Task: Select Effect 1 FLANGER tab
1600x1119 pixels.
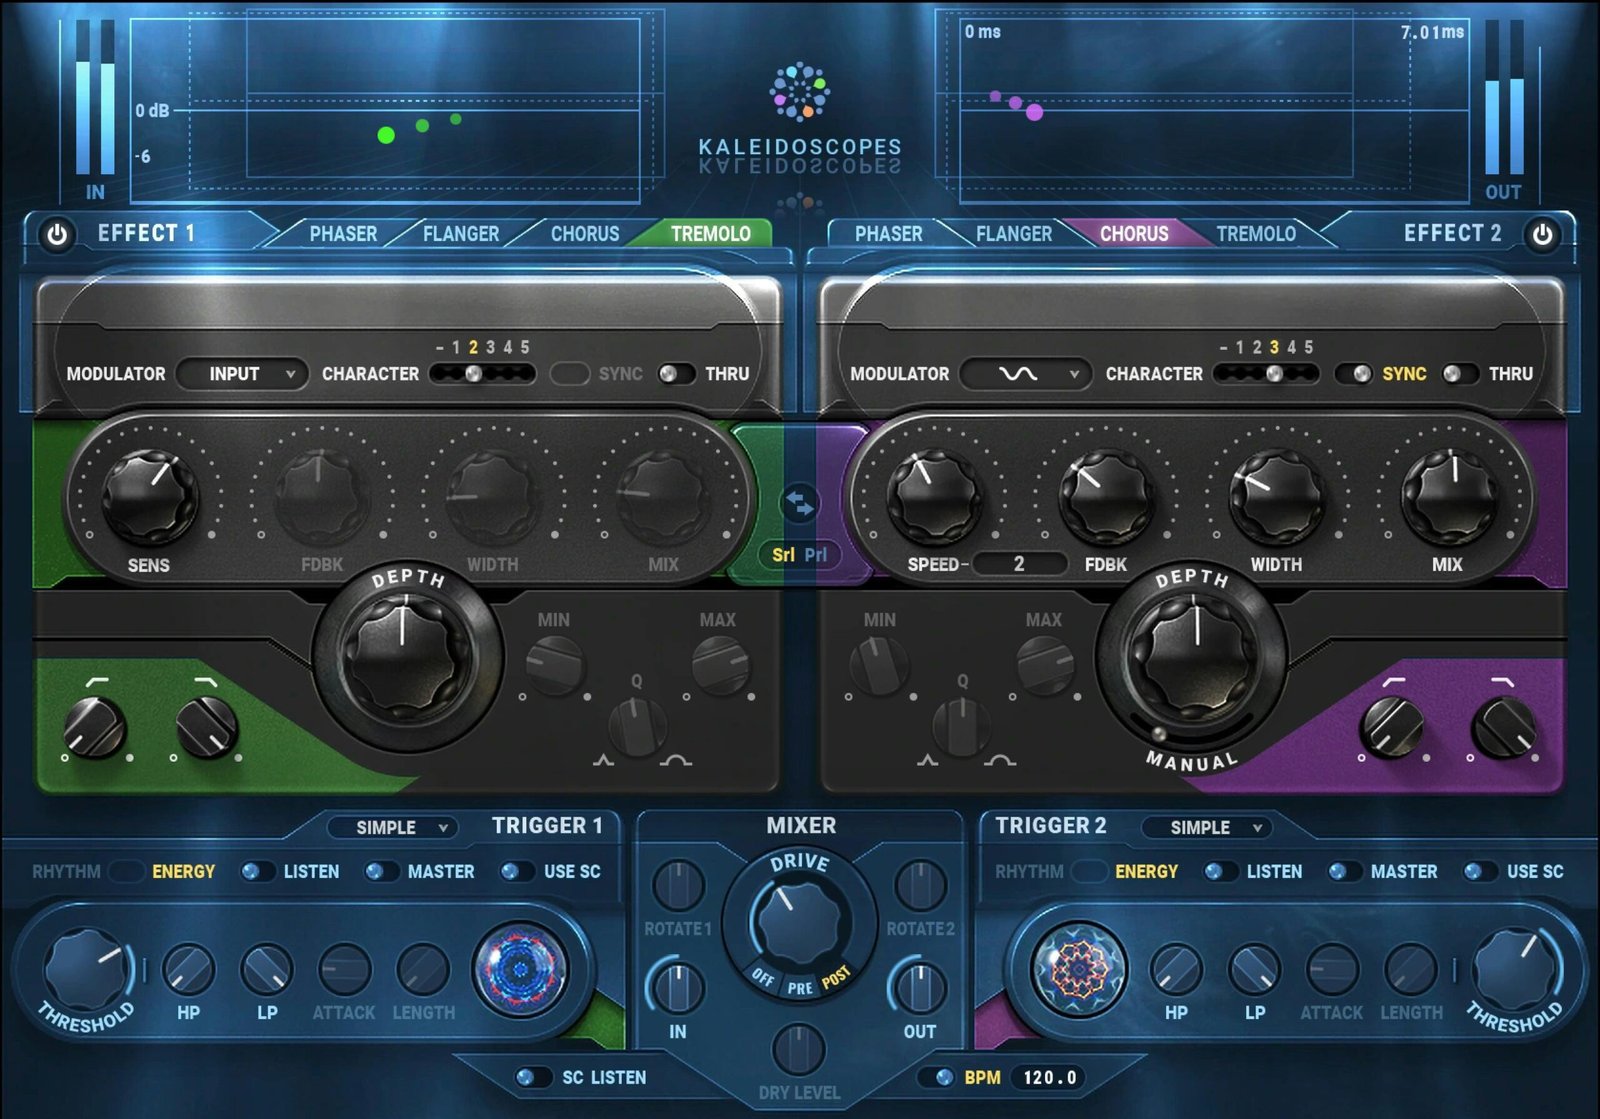Action: pos(461,234)
